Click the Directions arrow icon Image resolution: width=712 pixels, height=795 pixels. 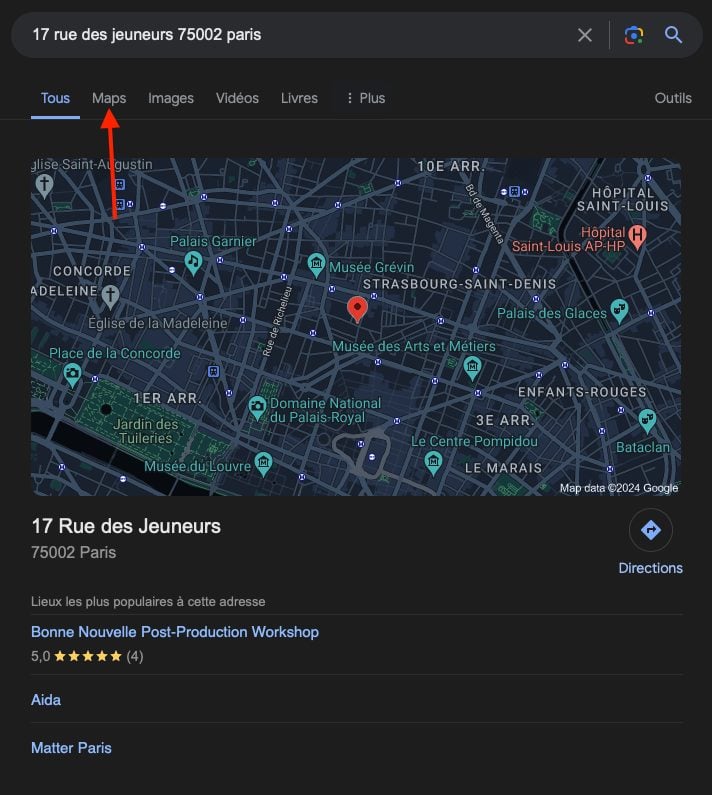(x=651, y=530)
